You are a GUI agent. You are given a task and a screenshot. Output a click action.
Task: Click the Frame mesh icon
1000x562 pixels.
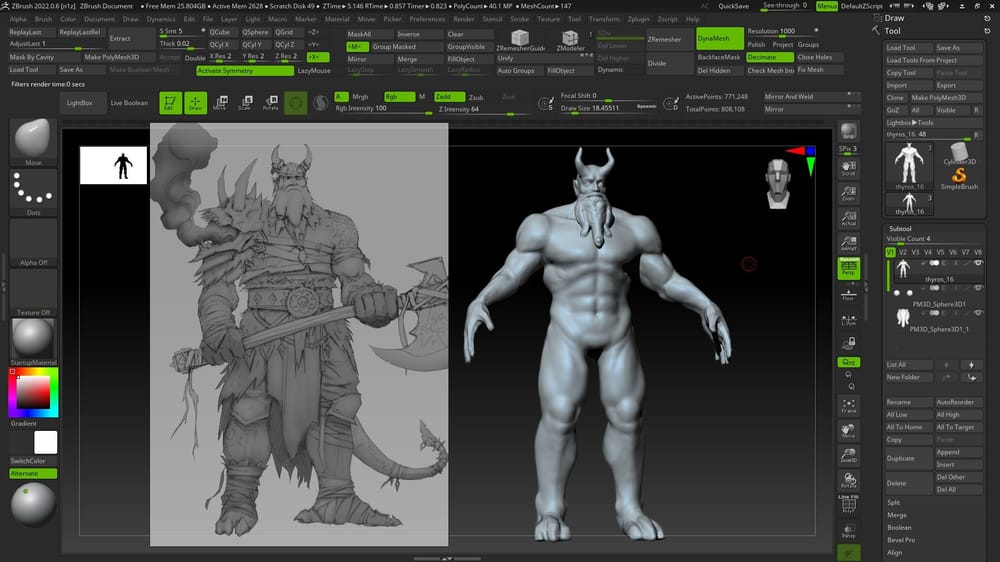[848, 406]
